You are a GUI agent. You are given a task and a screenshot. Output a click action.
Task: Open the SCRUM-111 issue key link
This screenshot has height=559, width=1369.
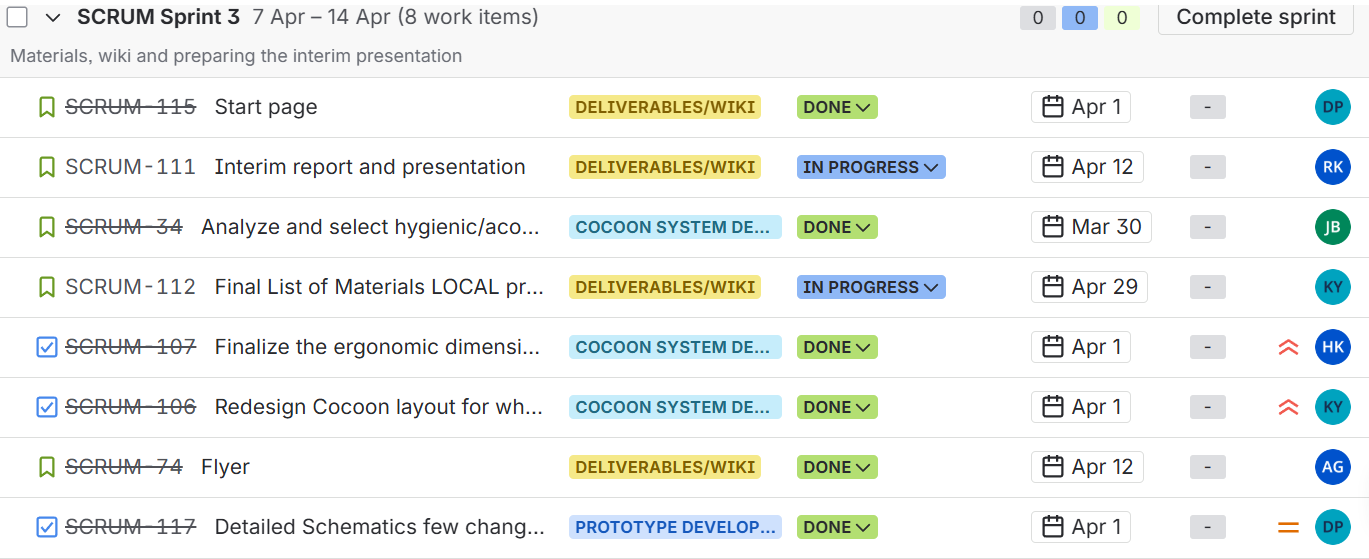130,167
